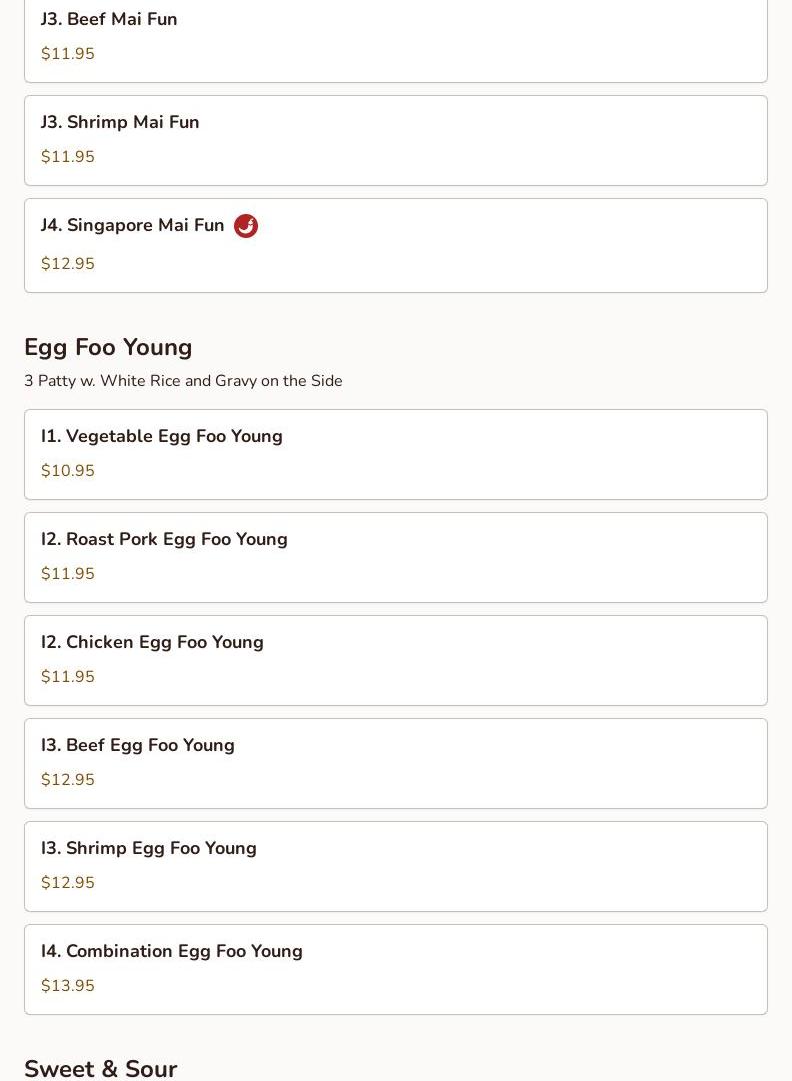The width and height of the screenshot is (792, 1081).
Task: Open the I3. Shrimp Egg Foo Young title
Action: [x=149, y=848]
